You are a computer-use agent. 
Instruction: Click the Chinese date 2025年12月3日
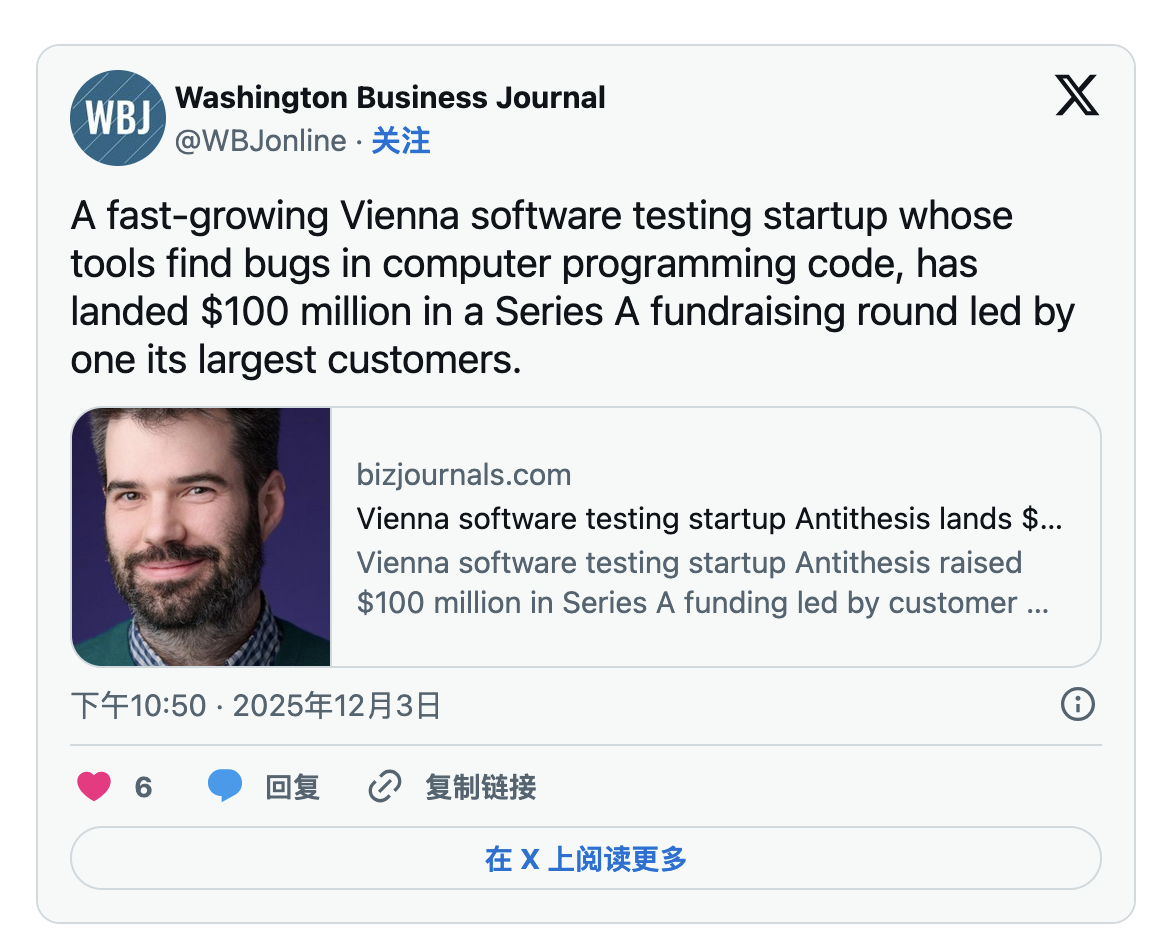coord(337,706)
